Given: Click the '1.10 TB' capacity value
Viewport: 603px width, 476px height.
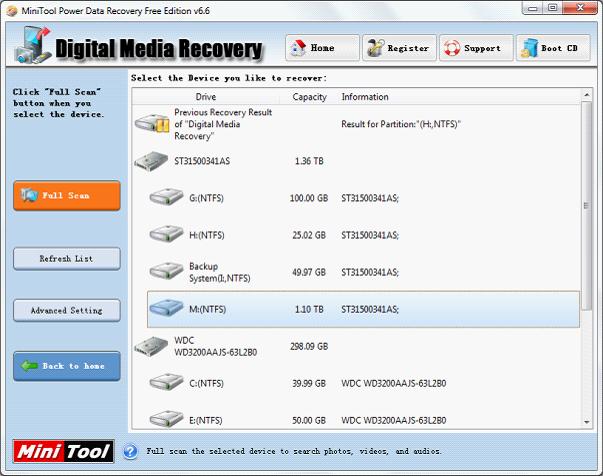Looking at the screenshot, I should pyautogui.click(x=309, y=310).
